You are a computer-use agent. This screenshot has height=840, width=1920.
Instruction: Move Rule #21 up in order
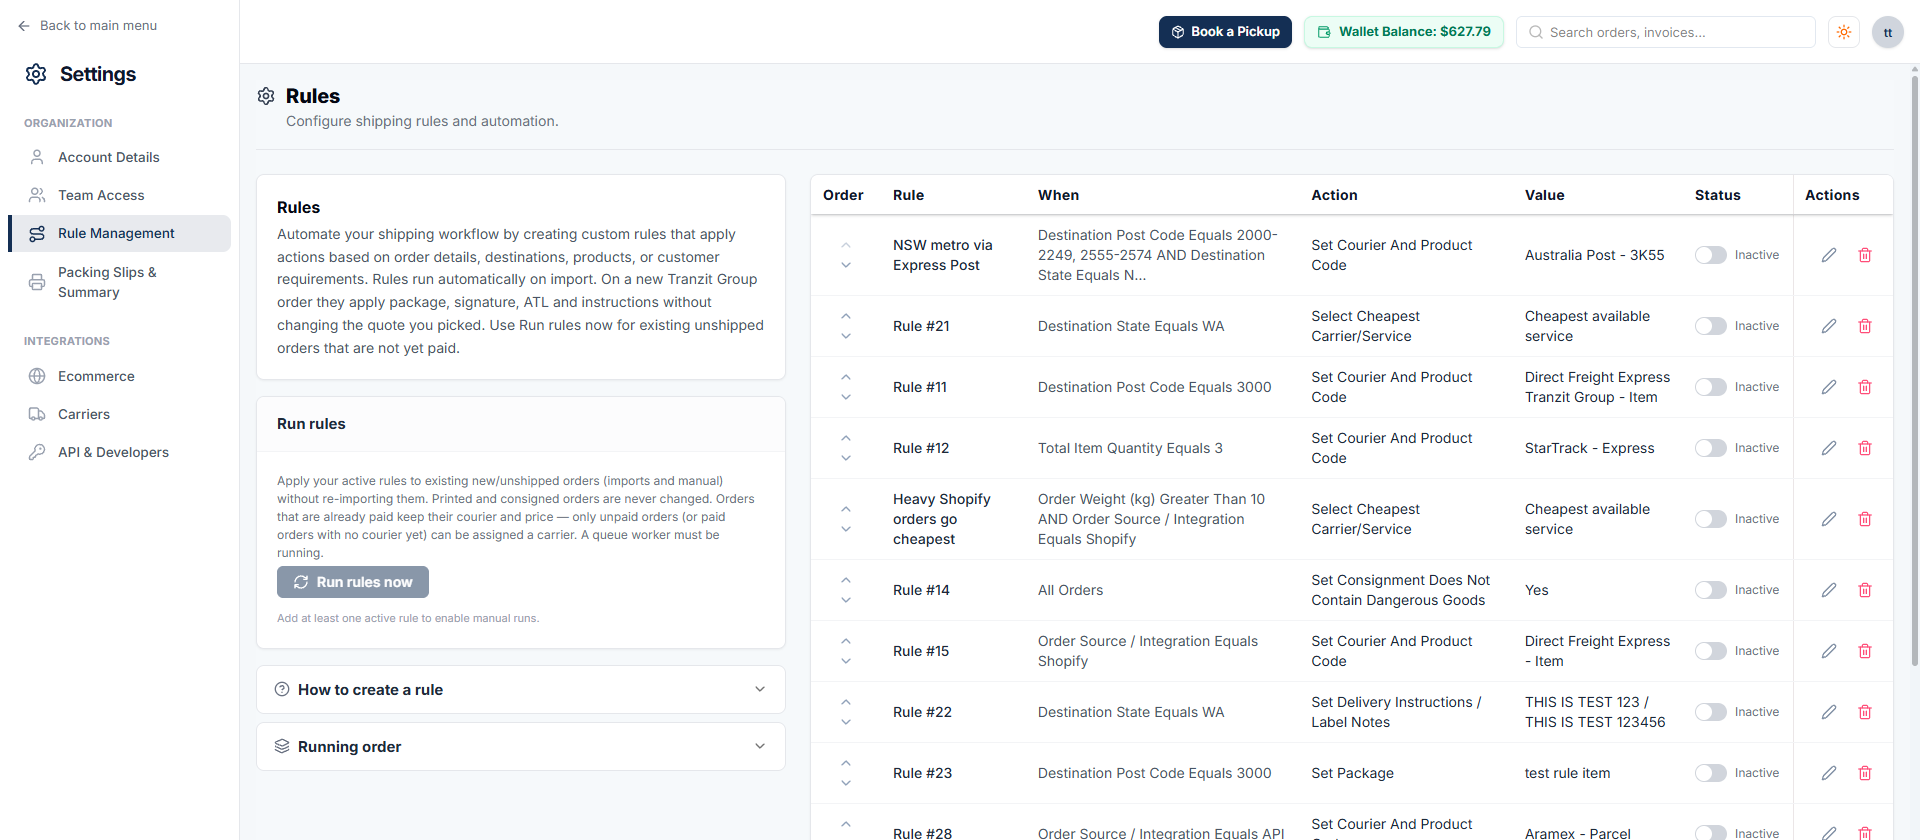[846, 316]
